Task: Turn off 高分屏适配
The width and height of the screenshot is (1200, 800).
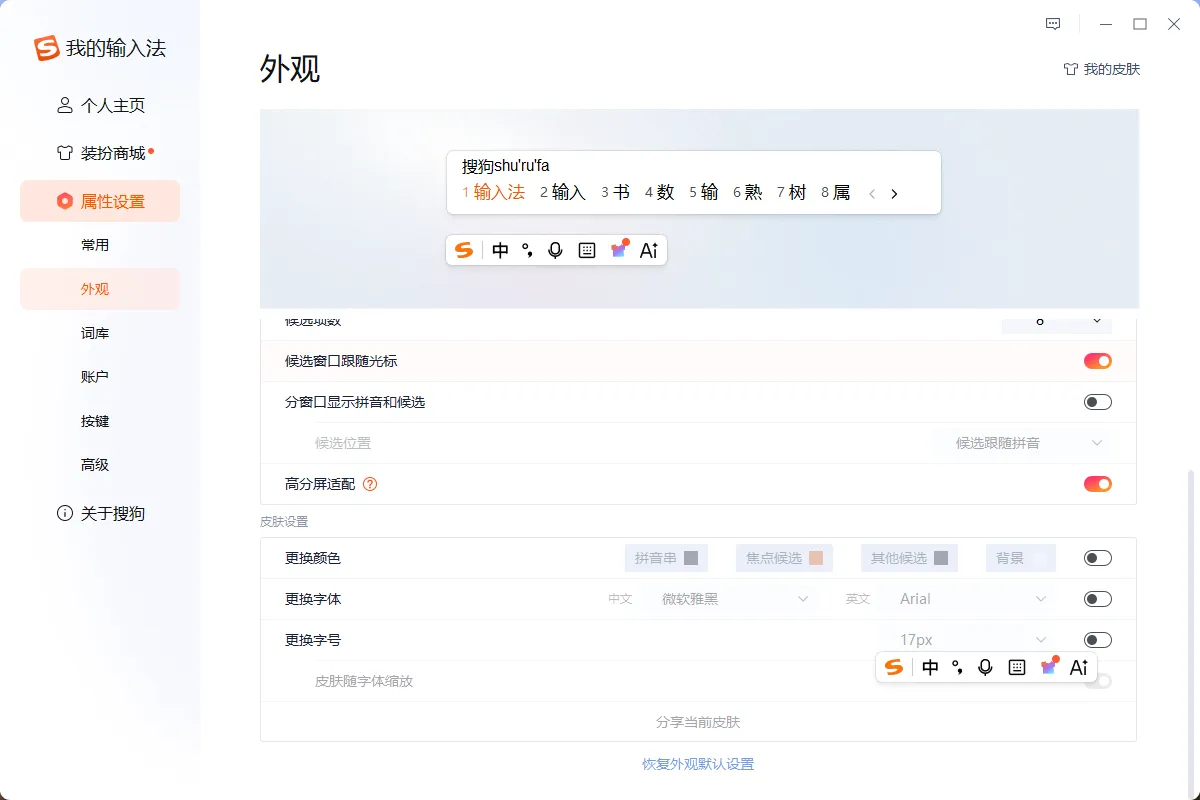Action: click(1097, 483)
